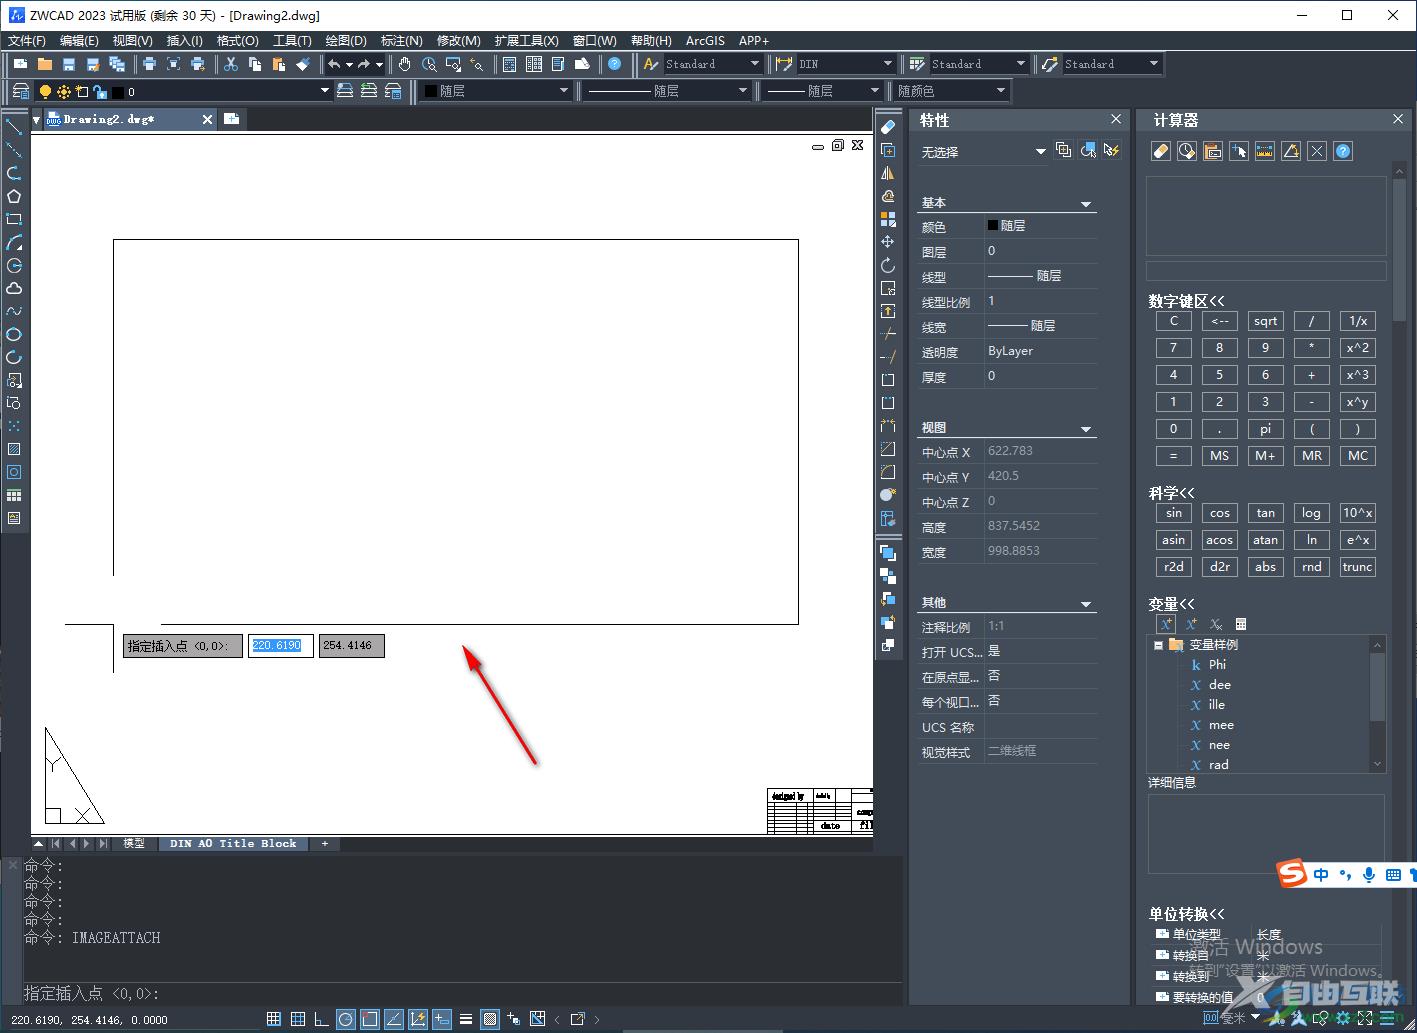Select the Hatch tool in left toolbar

(x=14, y=449)
